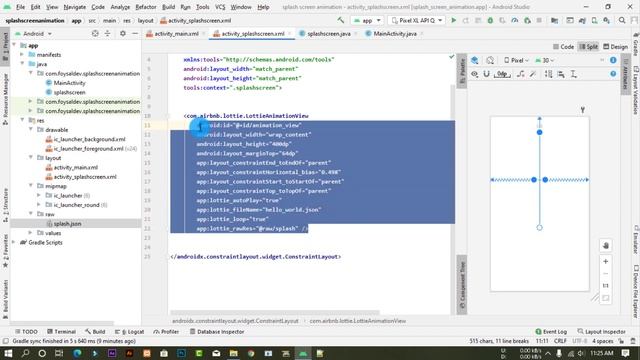Open the Database Inspector button

point(217,331)
